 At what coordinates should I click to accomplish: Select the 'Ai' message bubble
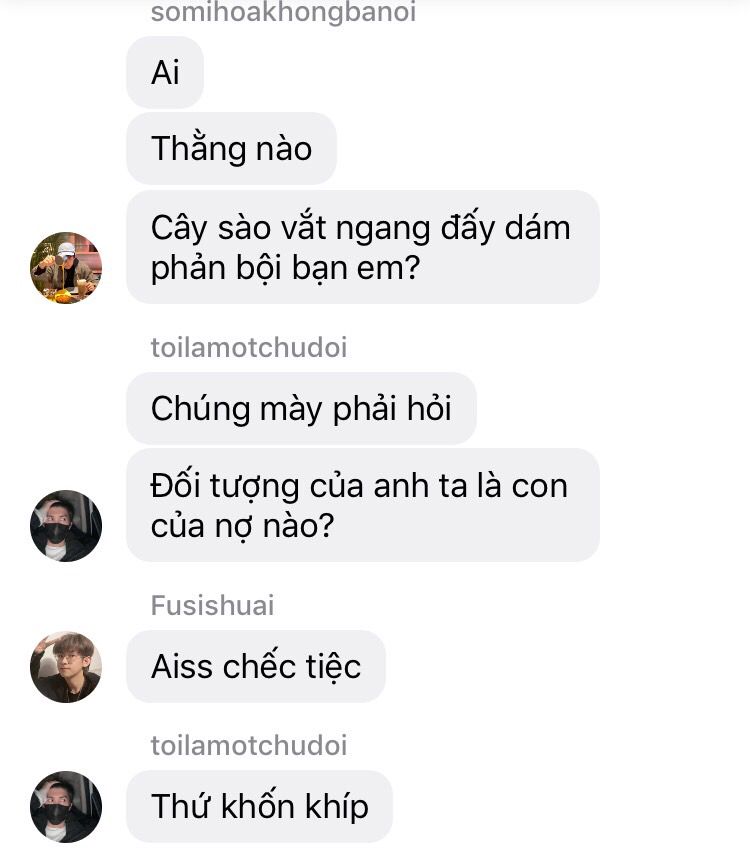tap(165, 72)
